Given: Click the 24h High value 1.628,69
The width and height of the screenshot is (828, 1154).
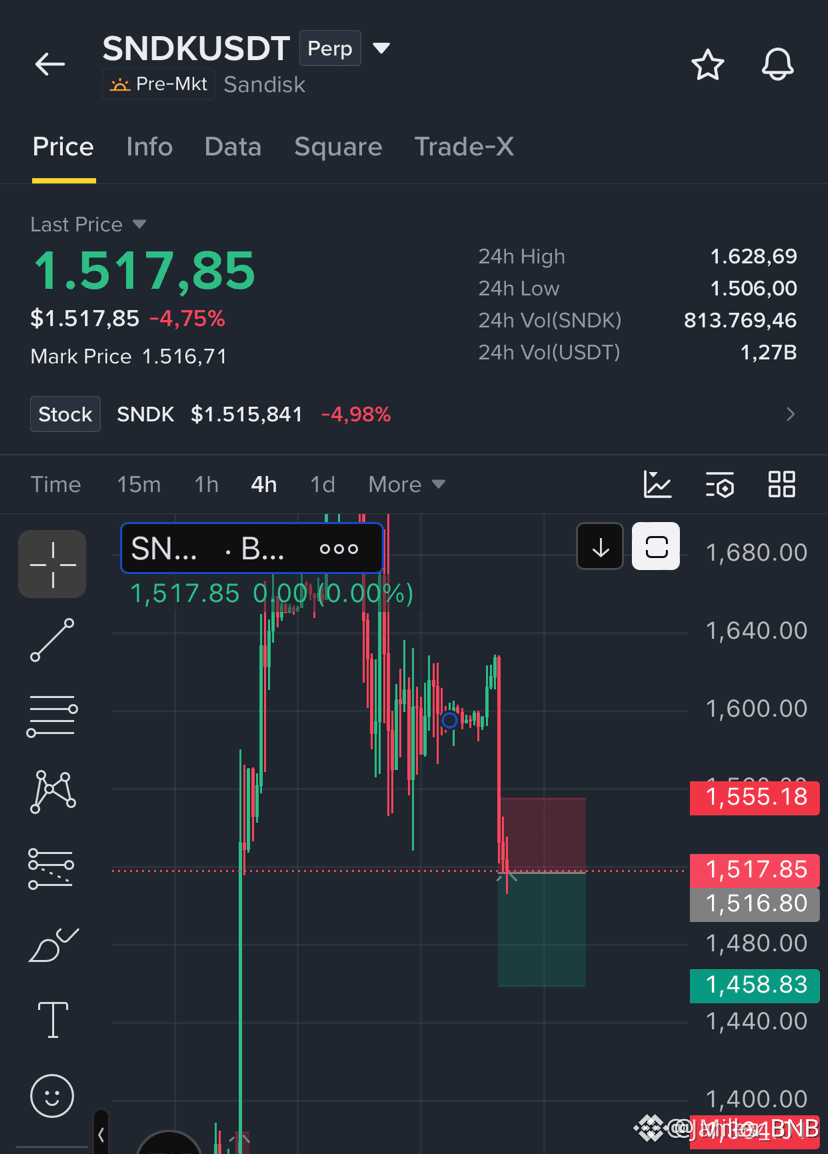Looking at the screenshot, I should click(754, 256).
